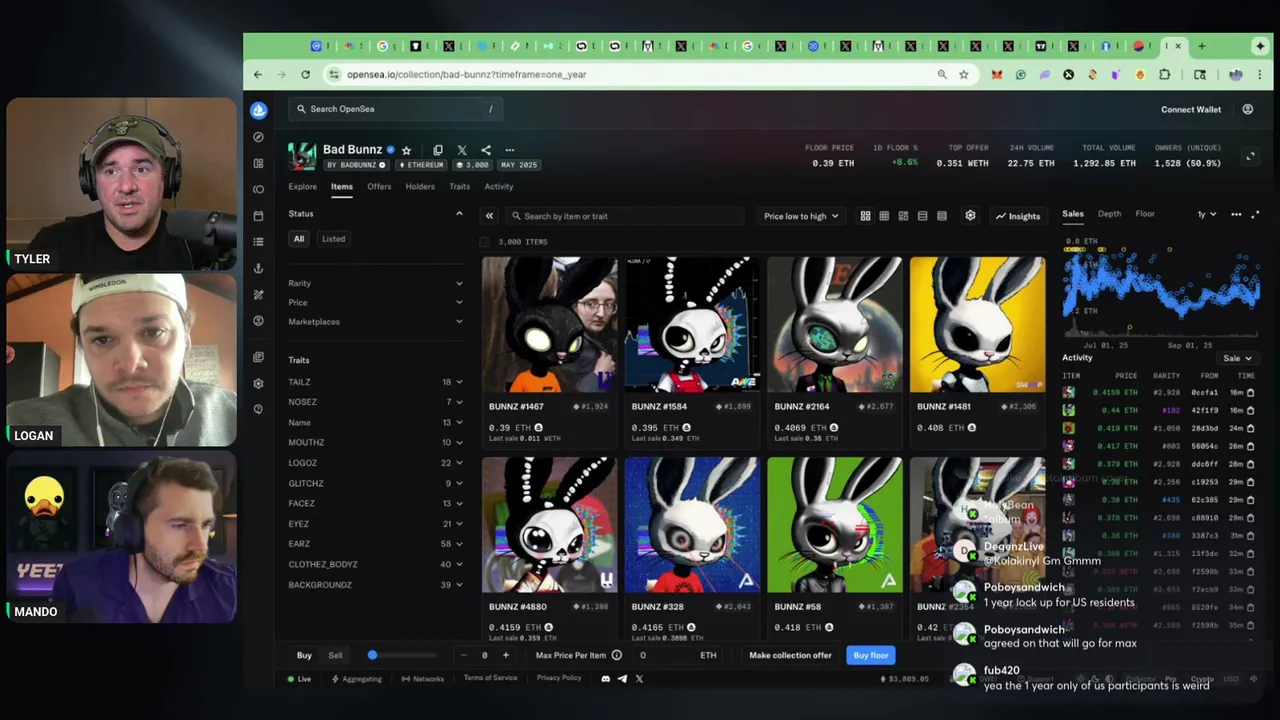The width and height of the screenshot is (1280, 720).
Task: Switch to the compact grid view
Action: tap(884, 216)
